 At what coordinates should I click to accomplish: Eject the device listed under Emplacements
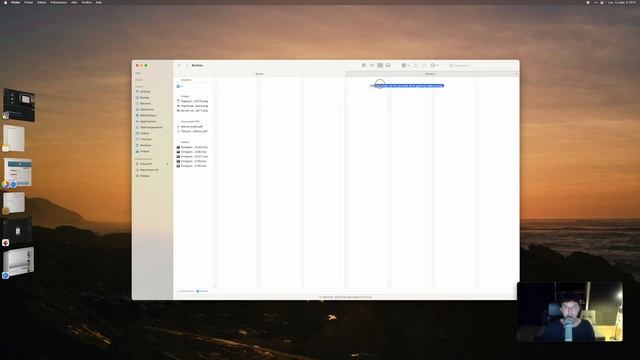click(167, 164)
